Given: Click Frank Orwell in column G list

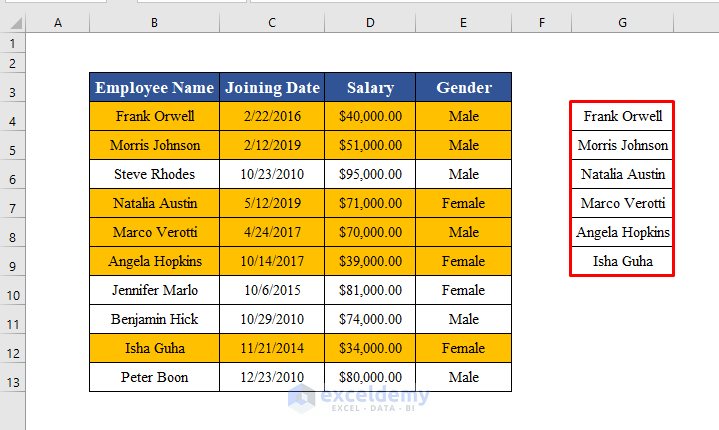Looking at the screenshot, I should tap(622, 116).
